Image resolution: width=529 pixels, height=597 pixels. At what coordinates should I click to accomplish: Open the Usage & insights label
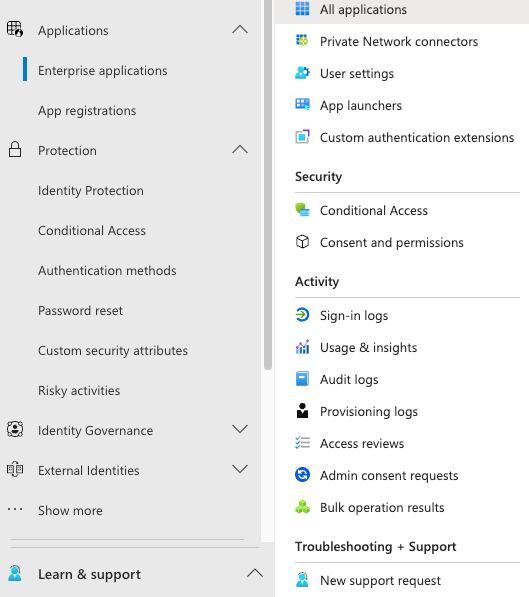tap(368, 347)
